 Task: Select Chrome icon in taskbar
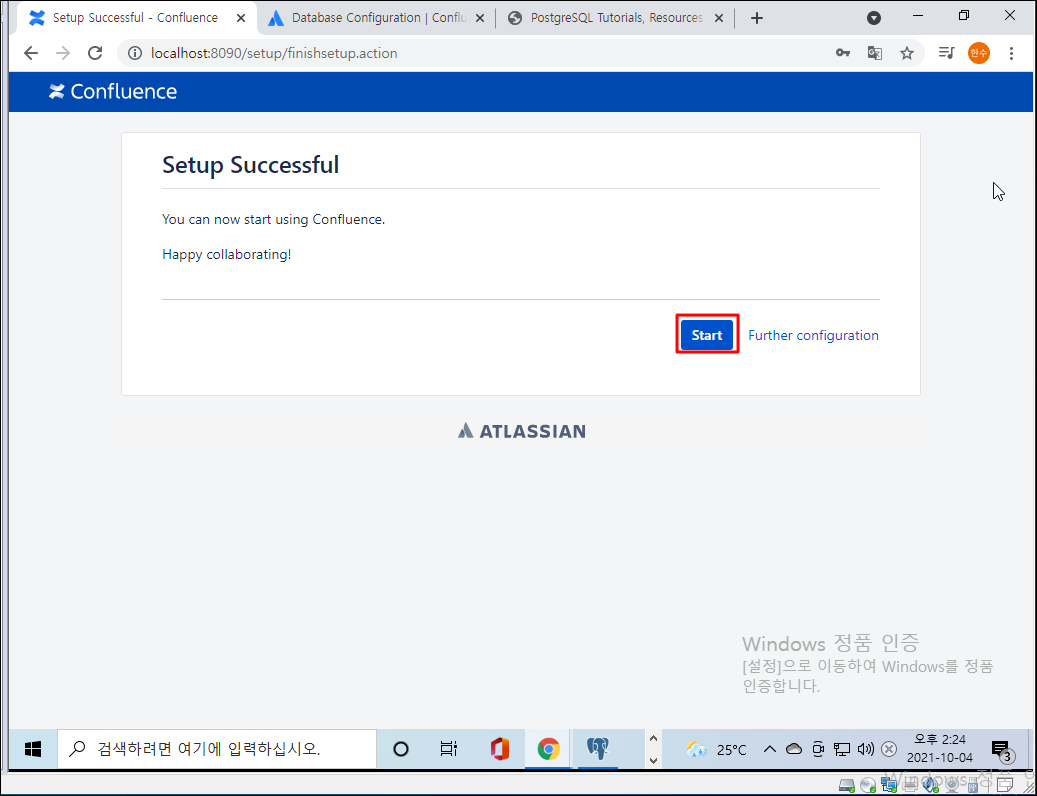[x=548, y=749]
